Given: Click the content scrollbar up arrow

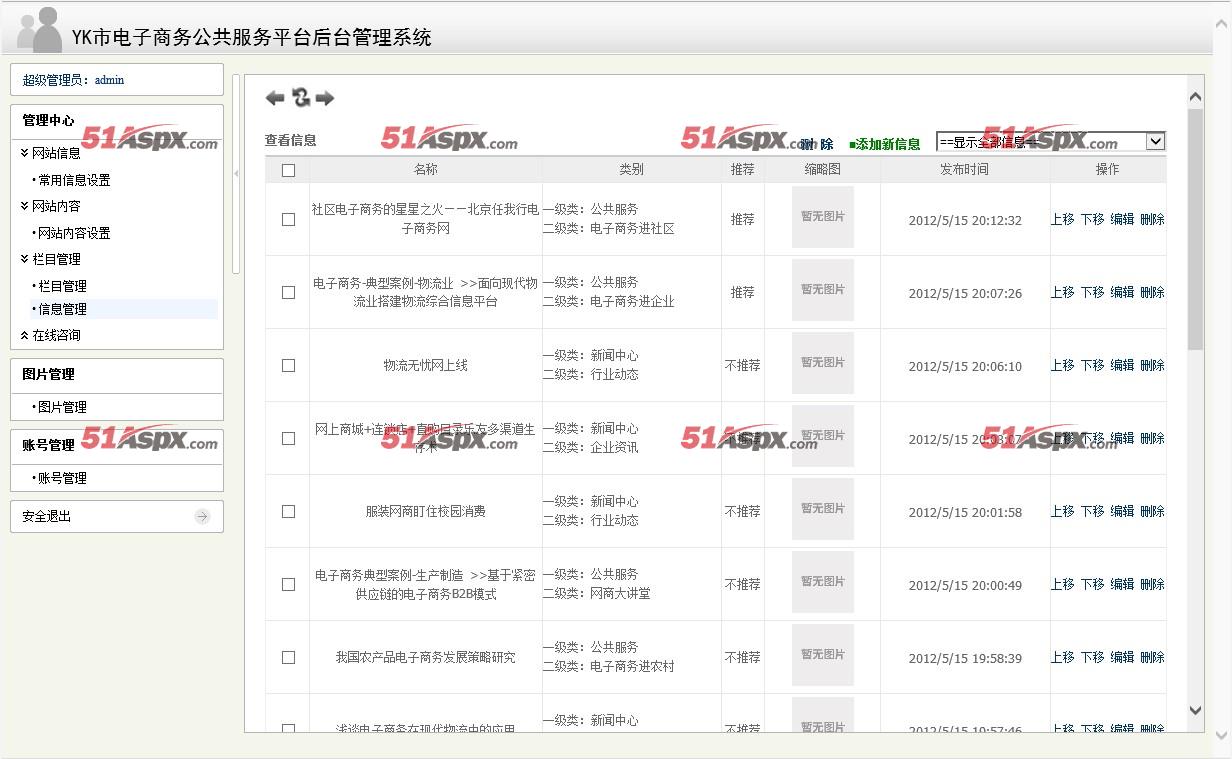Looking at the screenshot, I should pyautogui.click(x=1196, y=96).
